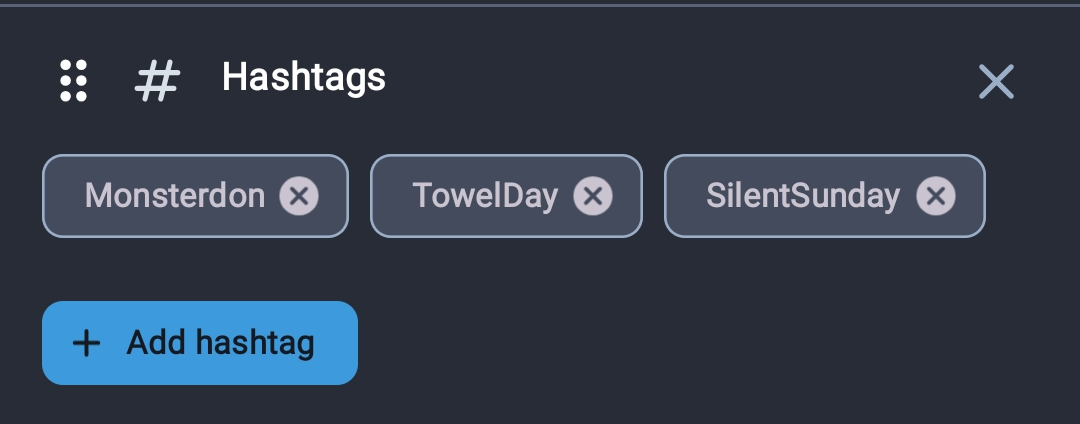Click the hash symbol icon beside Hashtags
This screenshot has width=1080, height=424.
point(157,81)
